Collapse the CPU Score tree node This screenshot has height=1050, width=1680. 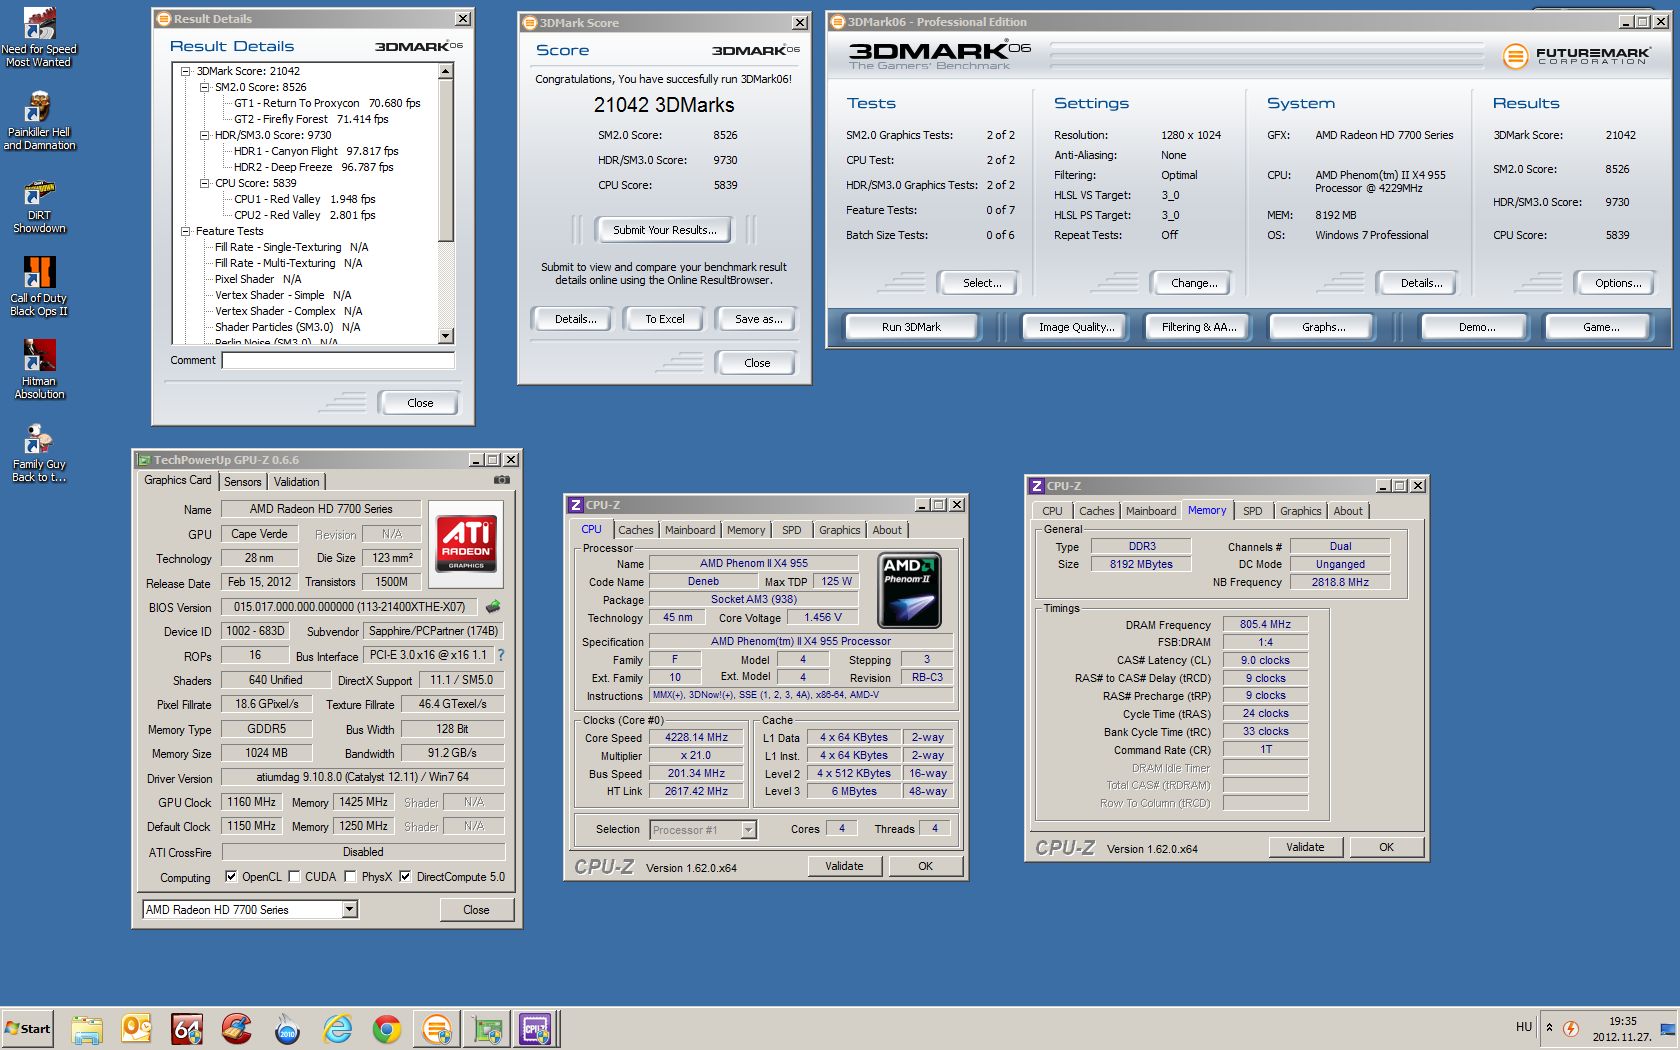[205, 183]
